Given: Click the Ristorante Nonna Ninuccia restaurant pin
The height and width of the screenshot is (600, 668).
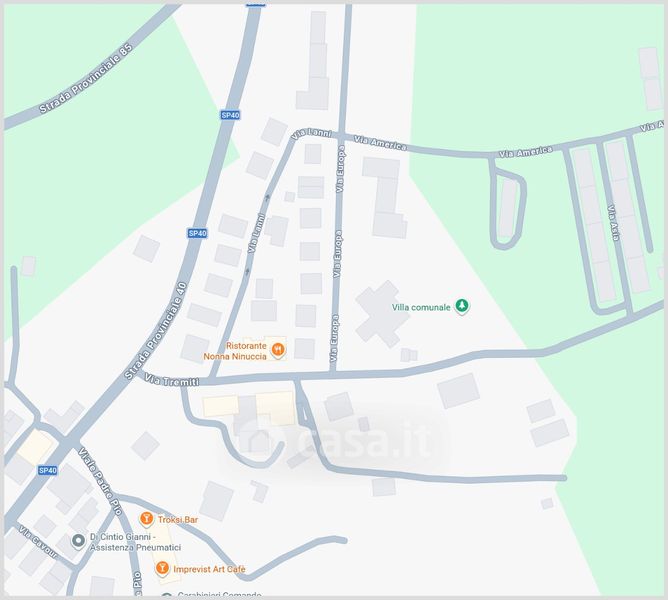Looking at the screenshot, I should [278, 350].
